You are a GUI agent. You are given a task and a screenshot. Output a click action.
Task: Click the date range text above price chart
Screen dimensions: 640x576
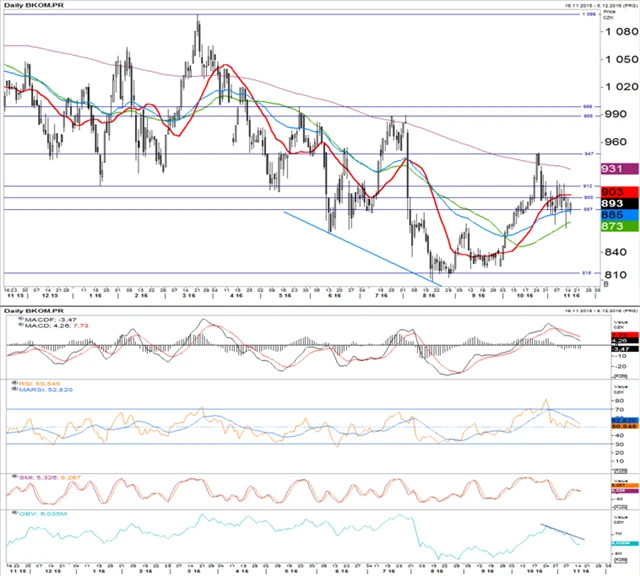click(601, 6)
